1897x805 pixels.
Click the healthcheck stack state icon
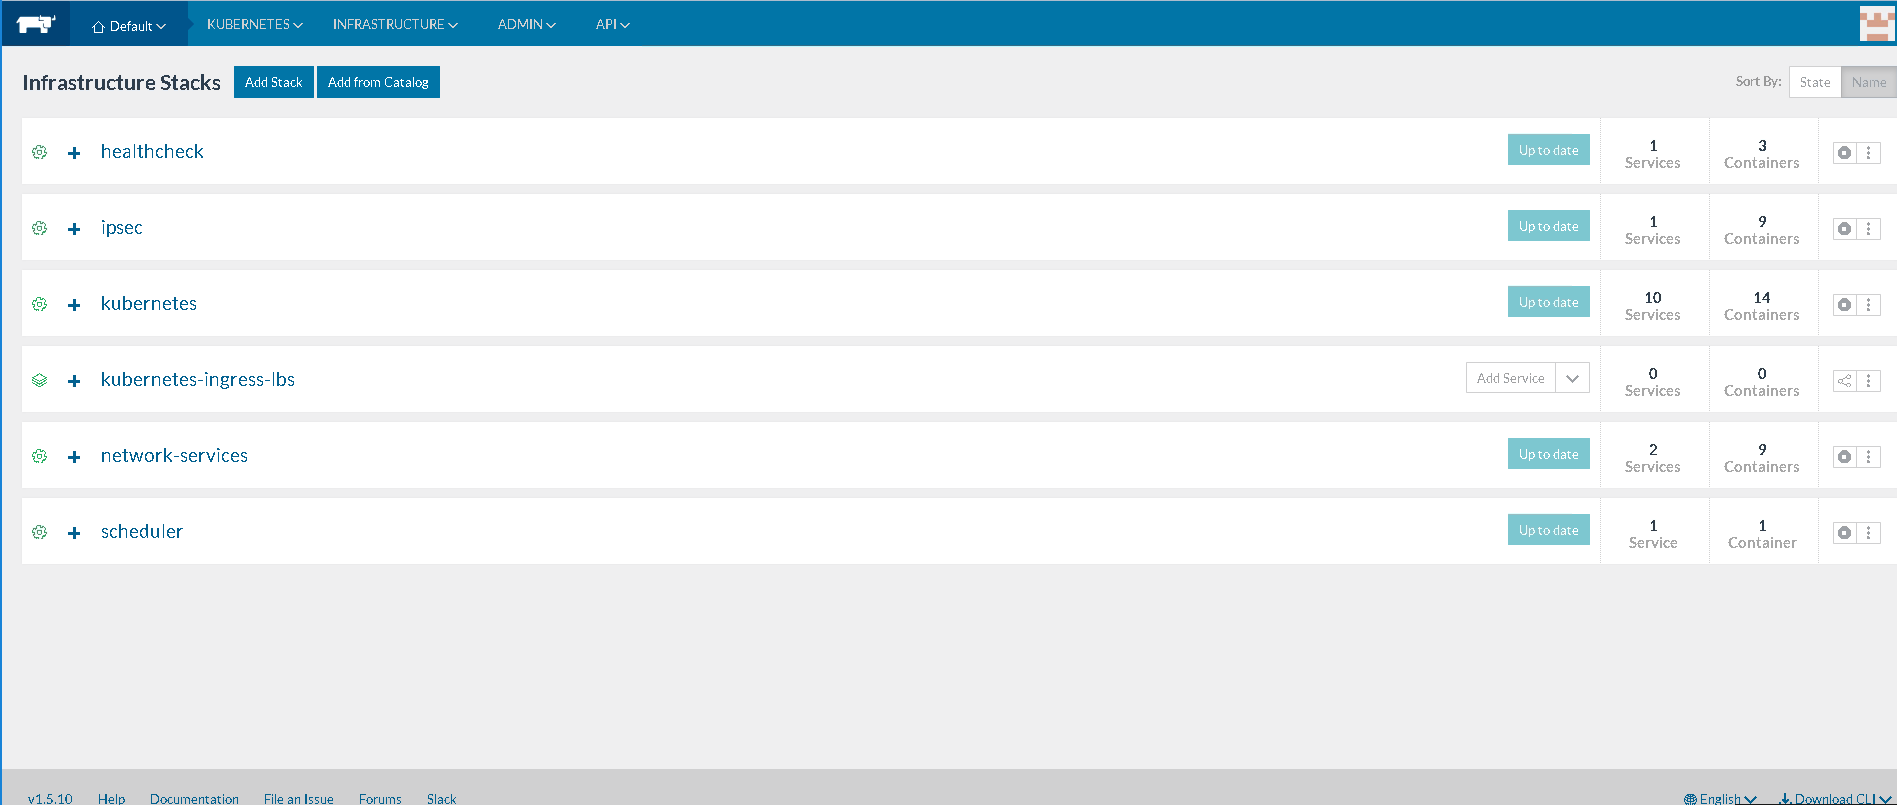click(x=39, y=152)
